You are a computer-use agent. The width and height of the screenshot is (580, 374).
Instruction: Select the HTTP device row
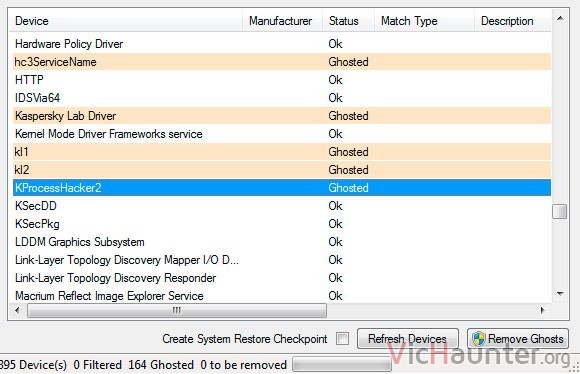(282, 80)
